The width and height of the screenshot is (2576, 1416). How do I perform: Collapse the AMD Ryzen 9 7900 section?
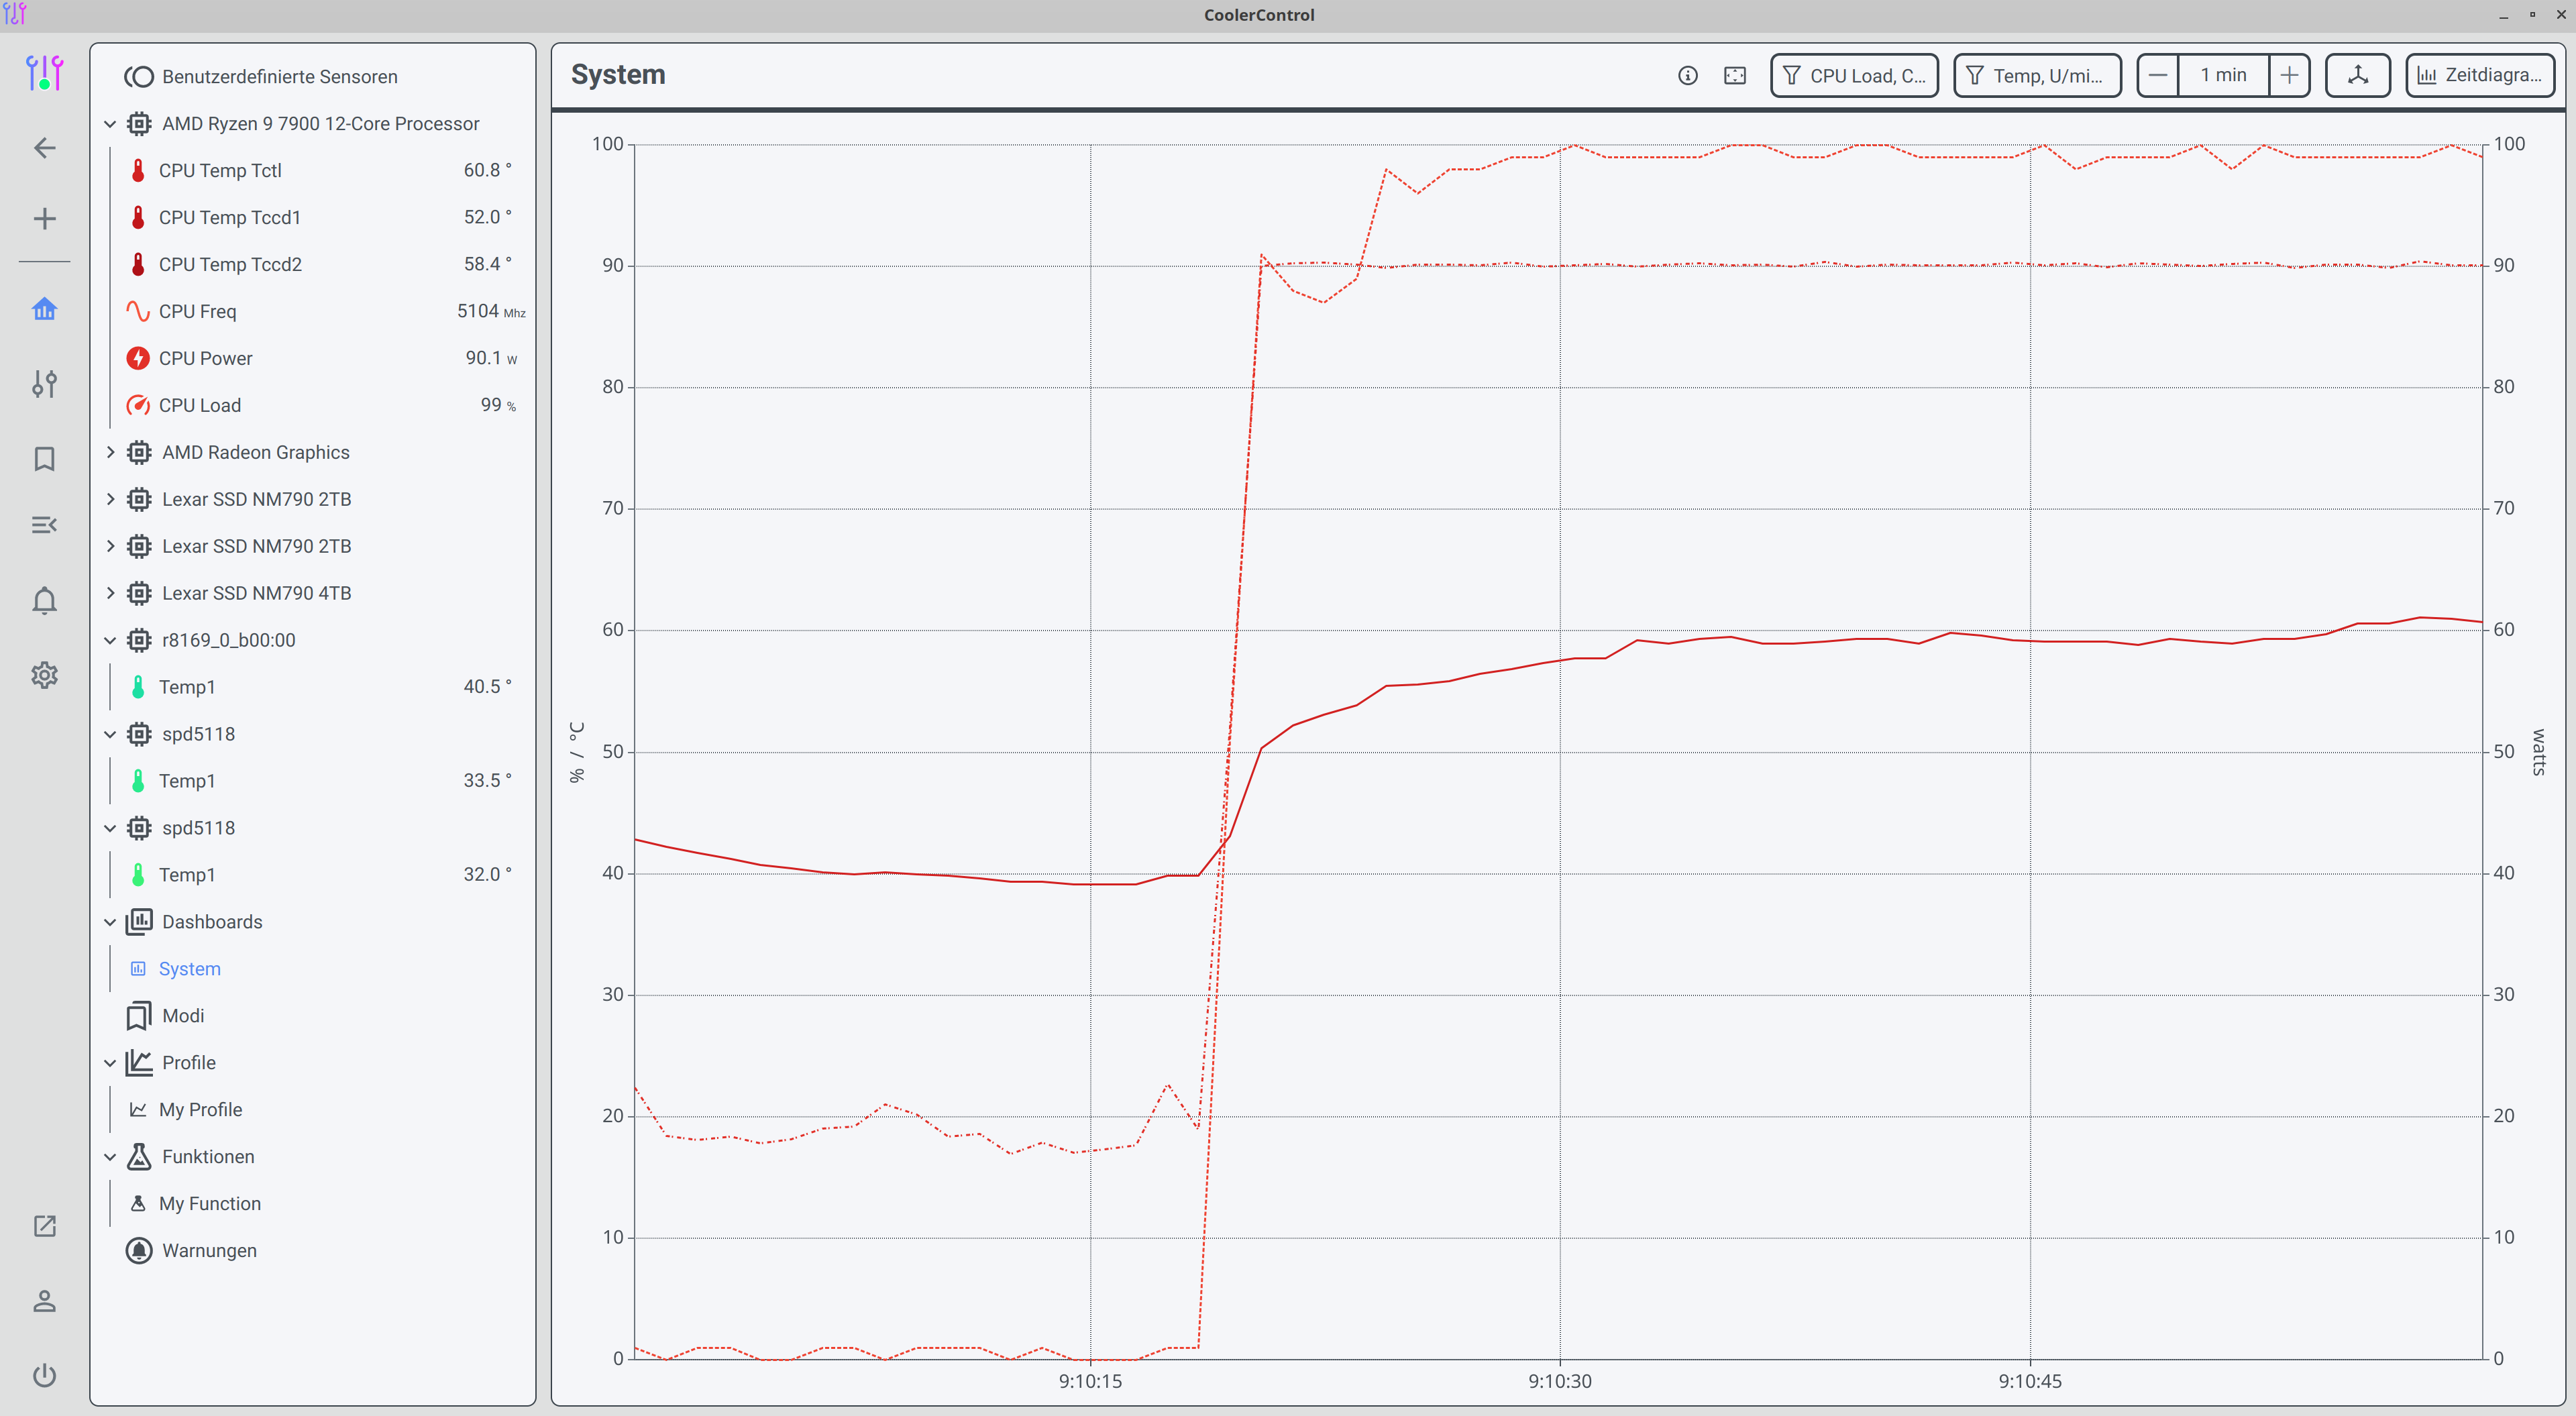110,123
